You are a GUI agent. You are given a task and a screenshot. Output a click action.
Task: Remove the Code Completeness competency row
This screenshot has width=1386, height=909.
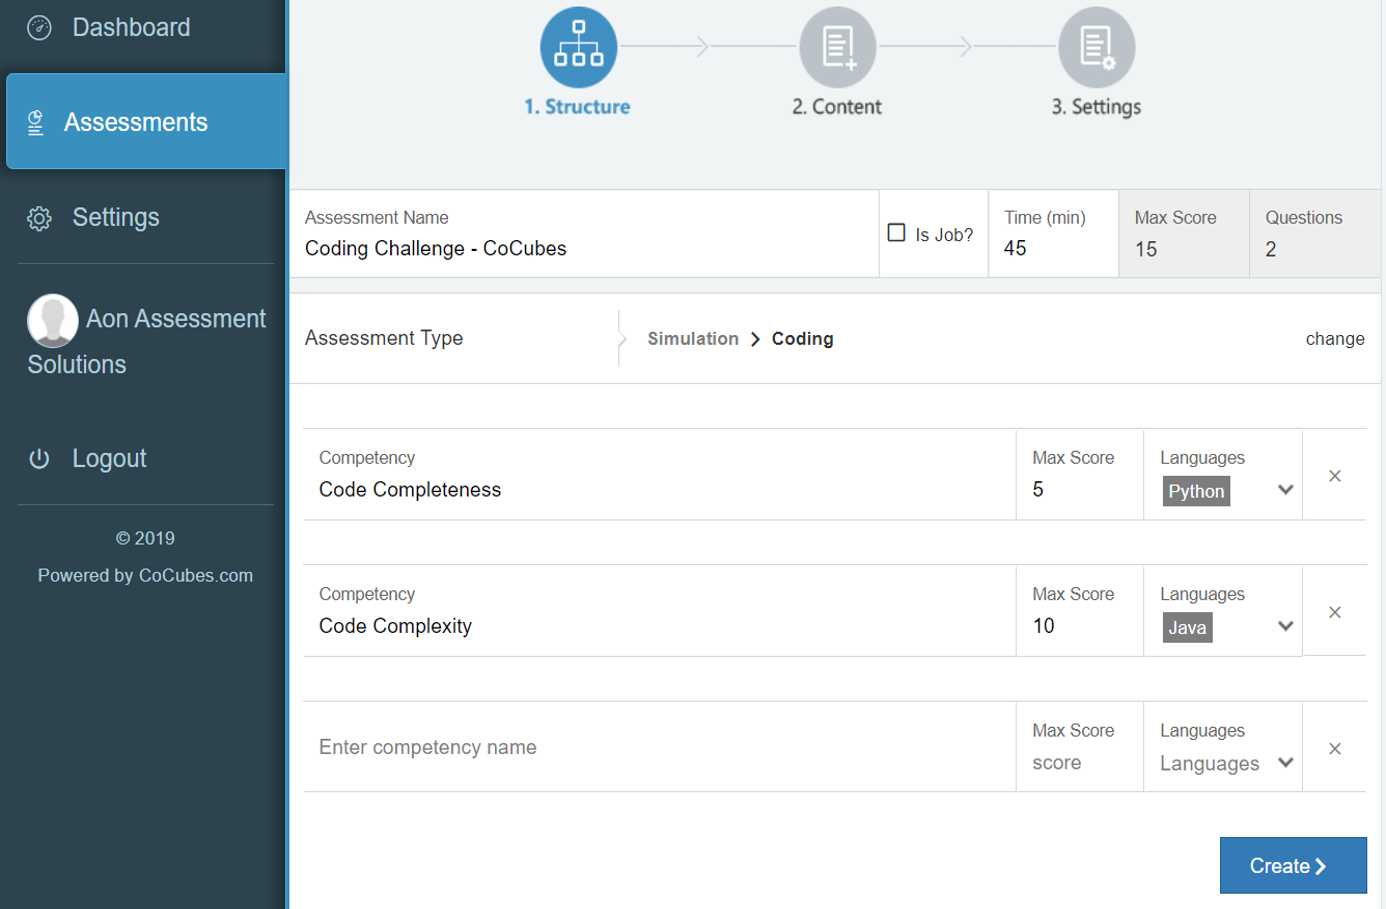[x=1335, y=476]
